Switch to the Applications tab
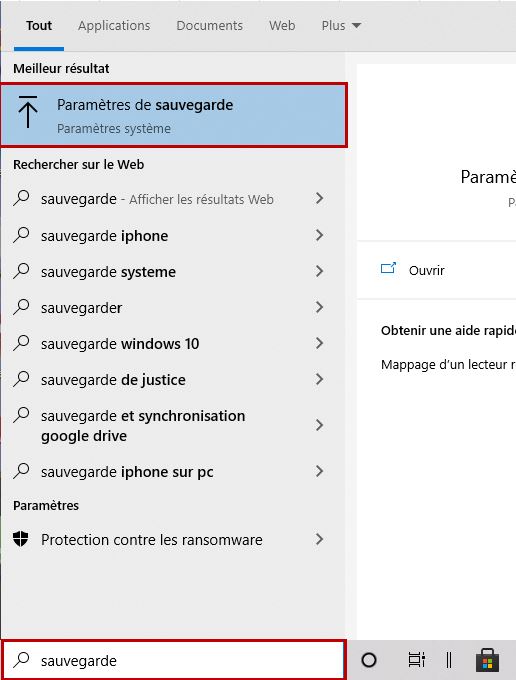Image resolution: width=516 pixels, height=680 pixels. point(114,26)
